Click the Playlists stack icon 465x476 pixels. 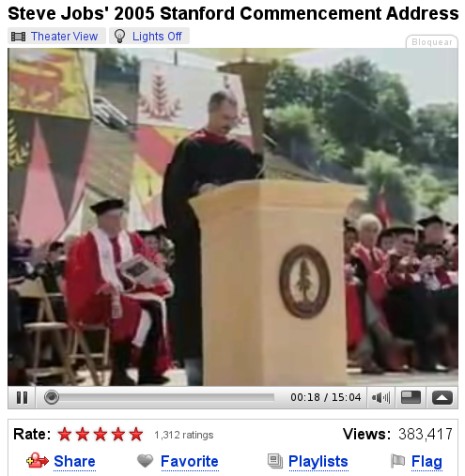(275, 461)
